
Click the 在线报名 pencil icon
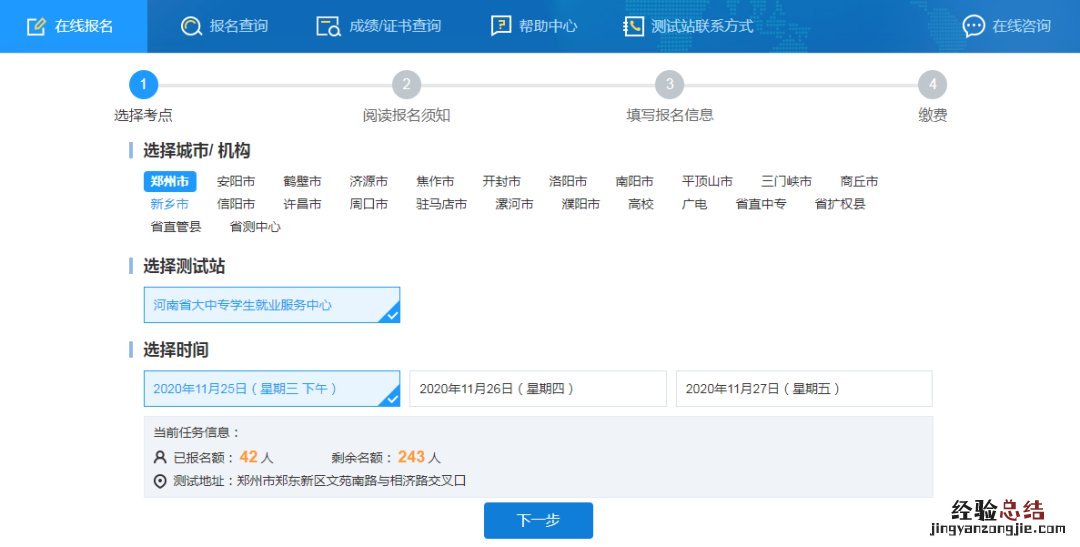tap(36, 26)
